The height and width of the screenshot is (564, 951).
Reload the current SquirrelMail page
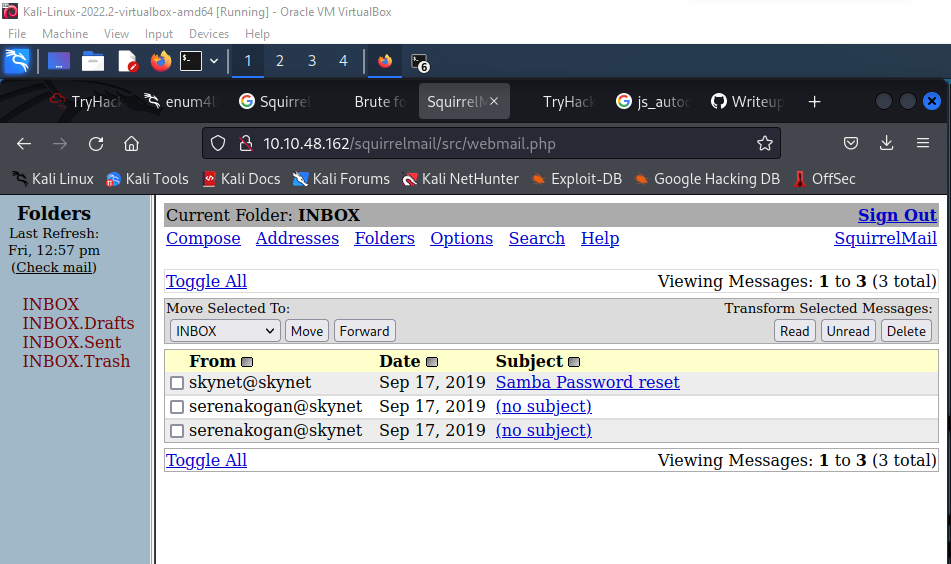tap(96, 144)
